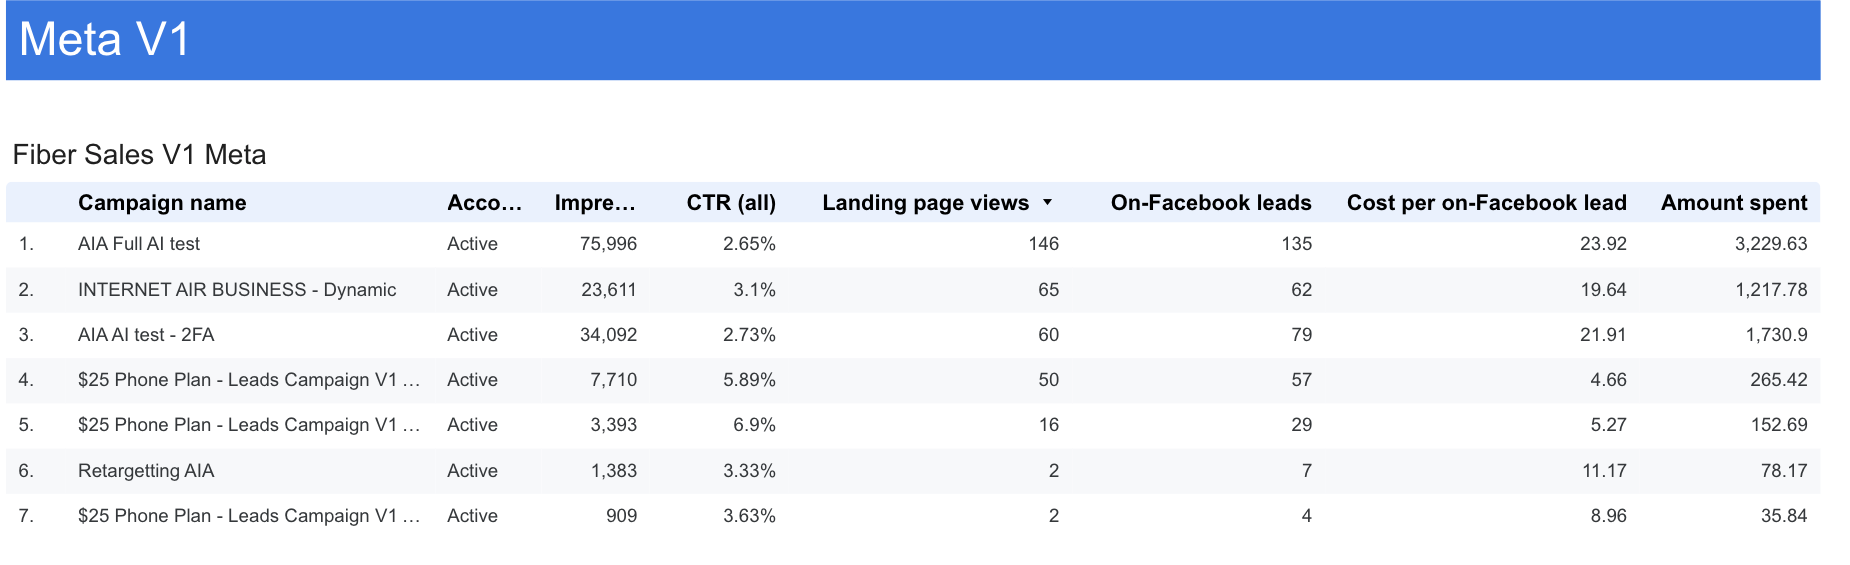This screenshot has width=1850, height=565.
Task: Click cost per lead value 8.96
Action: click(1609, 516)
